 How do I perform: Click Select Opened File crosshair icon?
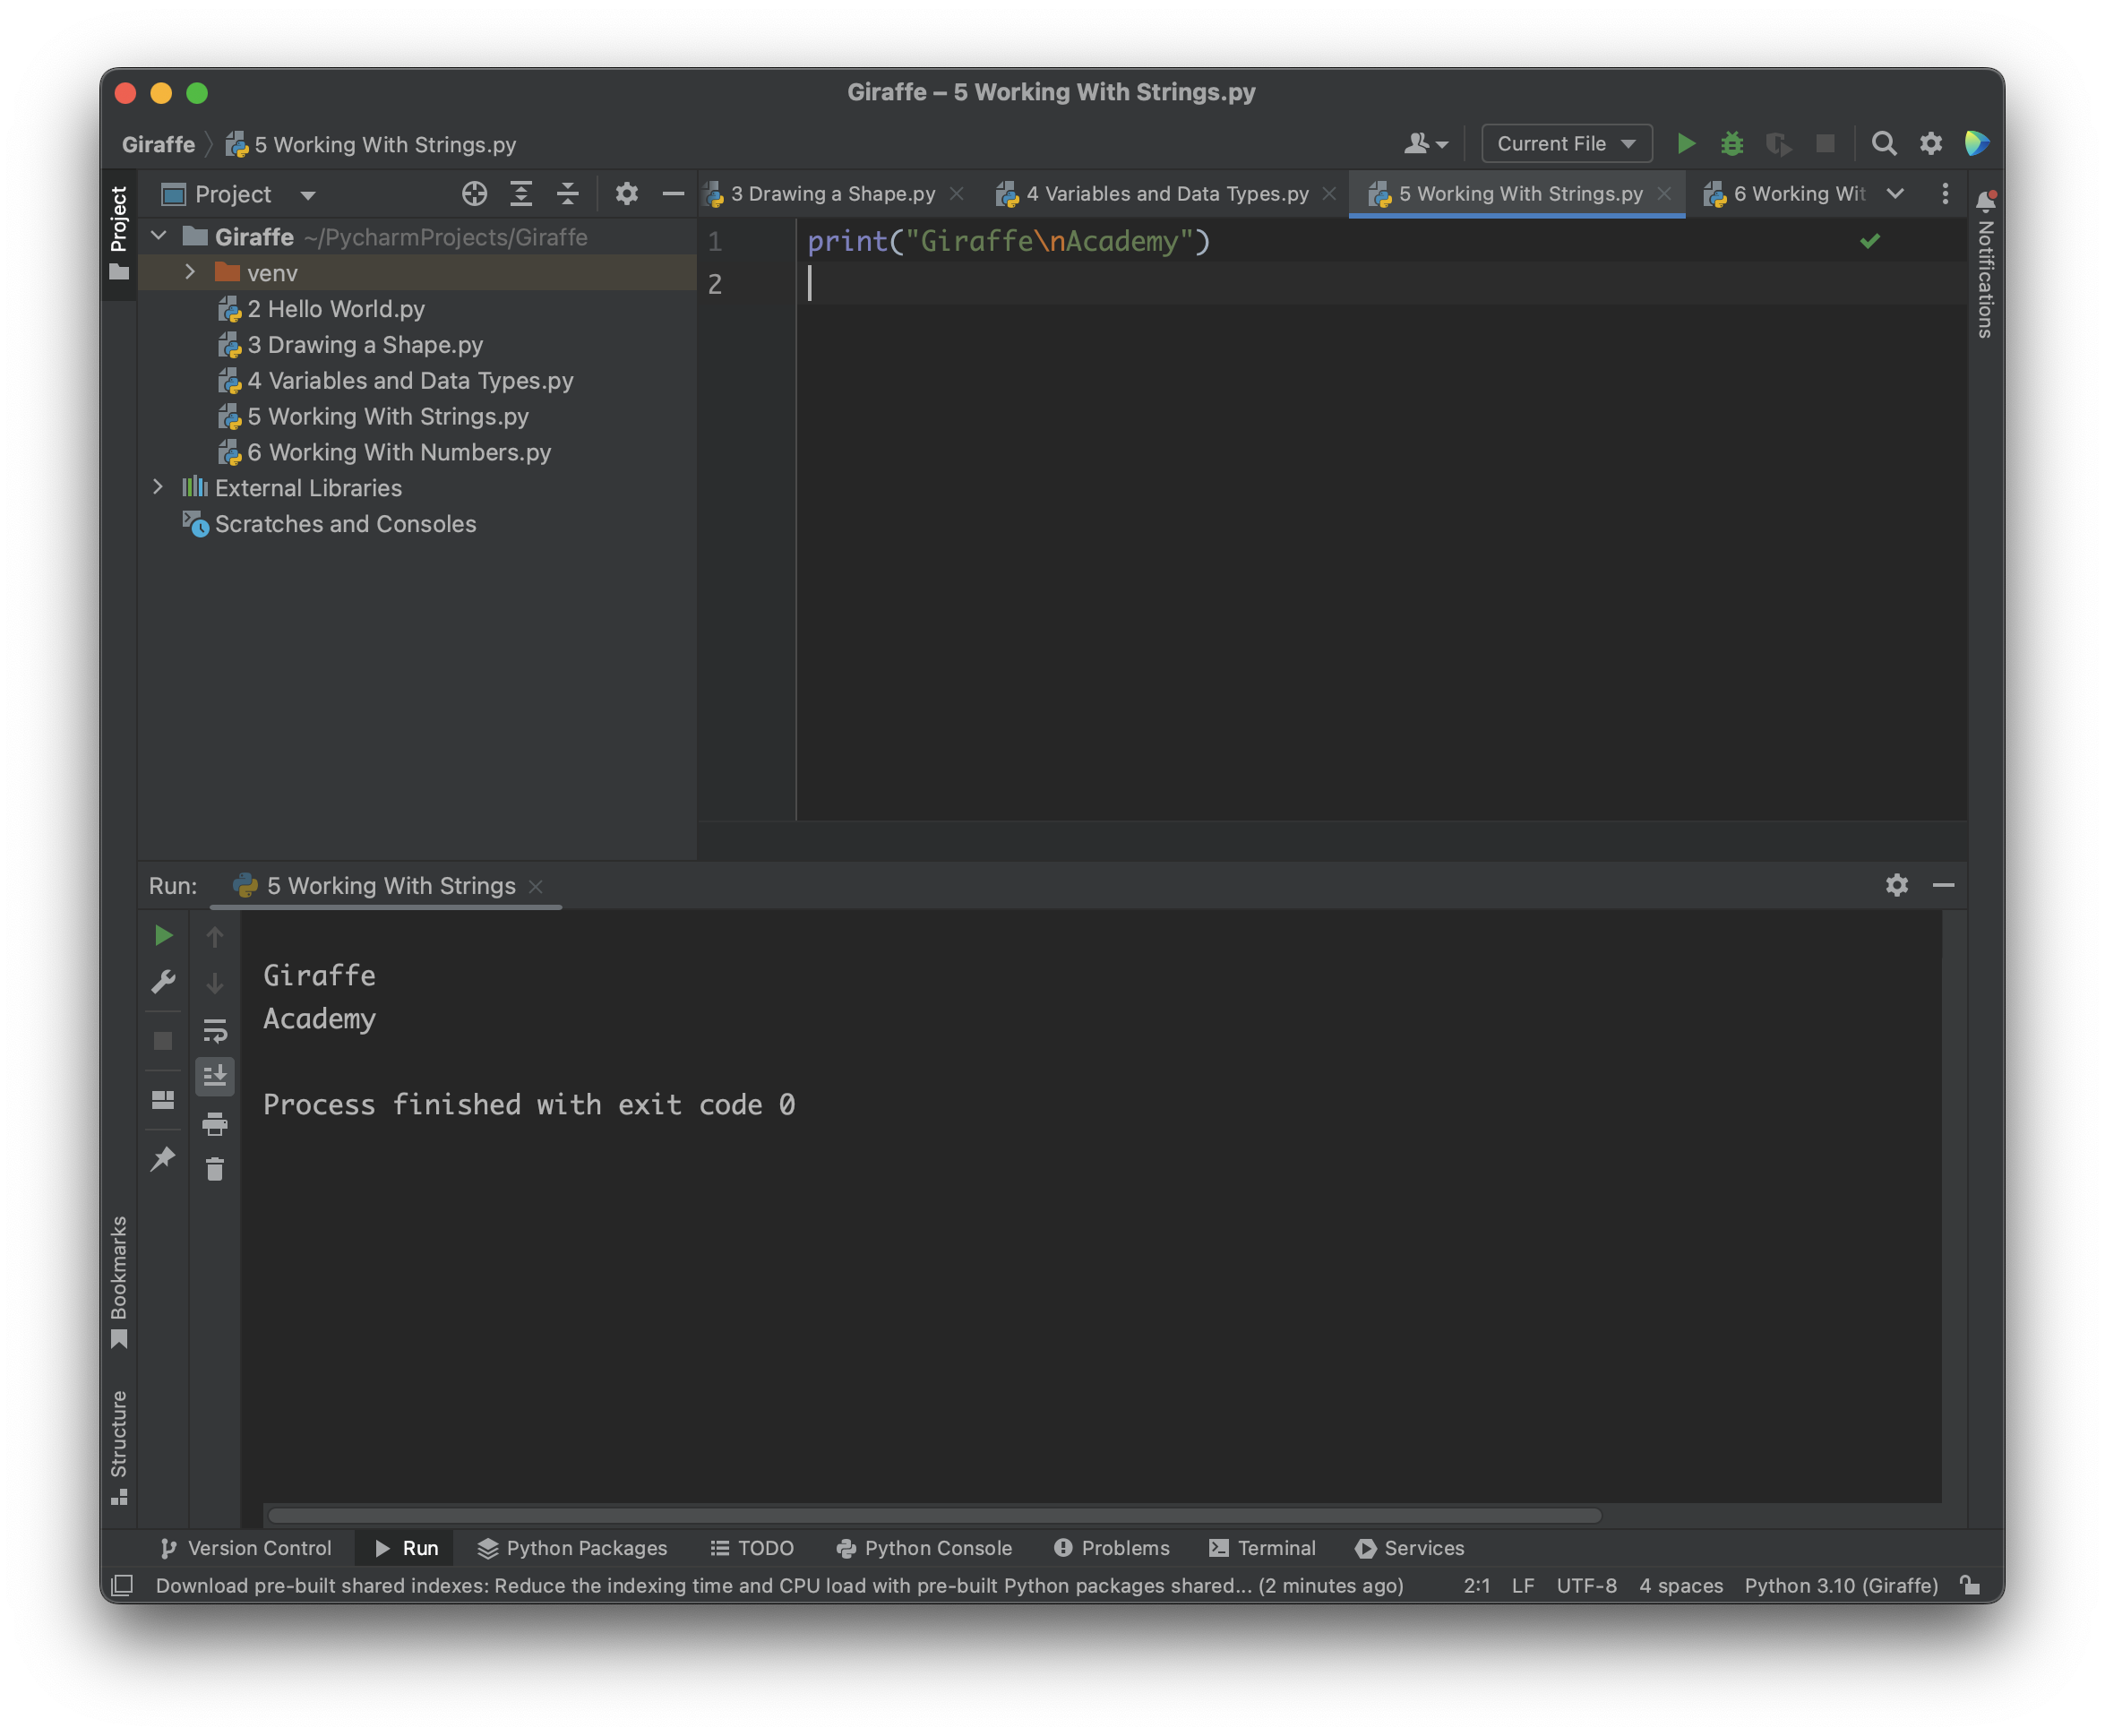[474, 194]
